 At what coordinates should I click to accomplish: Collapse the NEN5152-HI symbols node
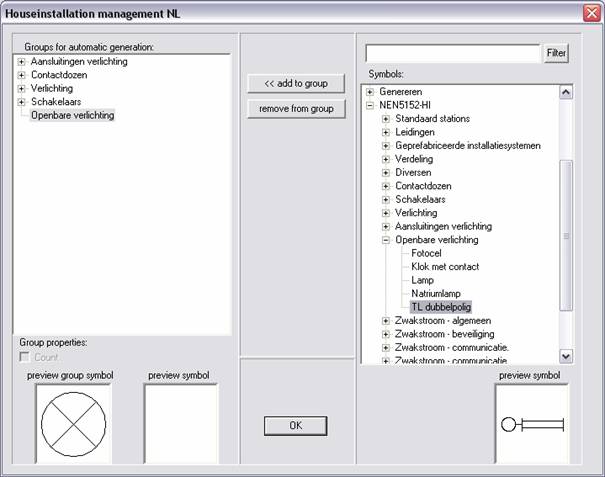[x=370, y=105]
